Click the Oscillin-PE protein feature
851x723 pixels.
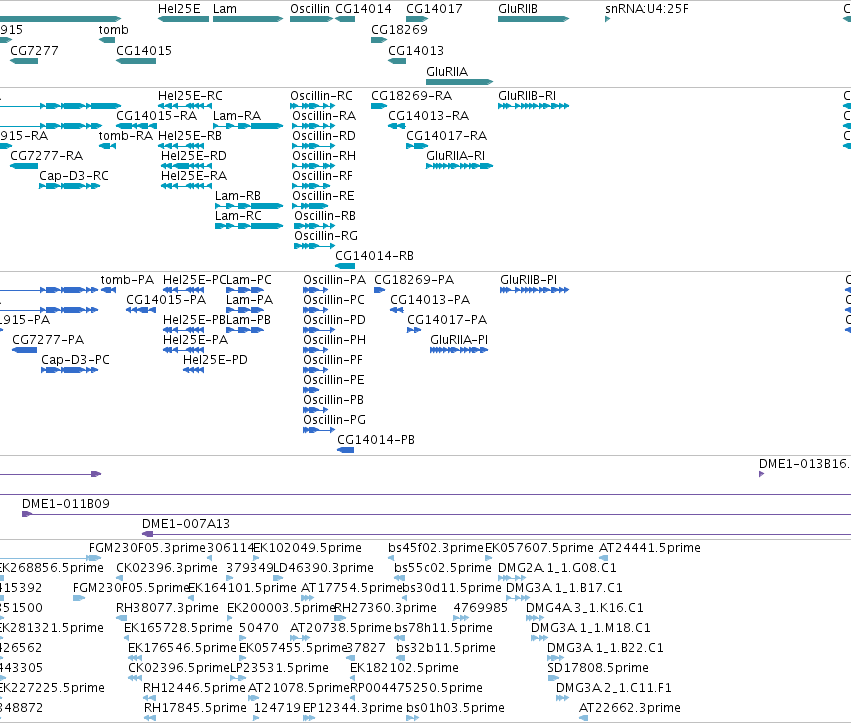[311, 390]
